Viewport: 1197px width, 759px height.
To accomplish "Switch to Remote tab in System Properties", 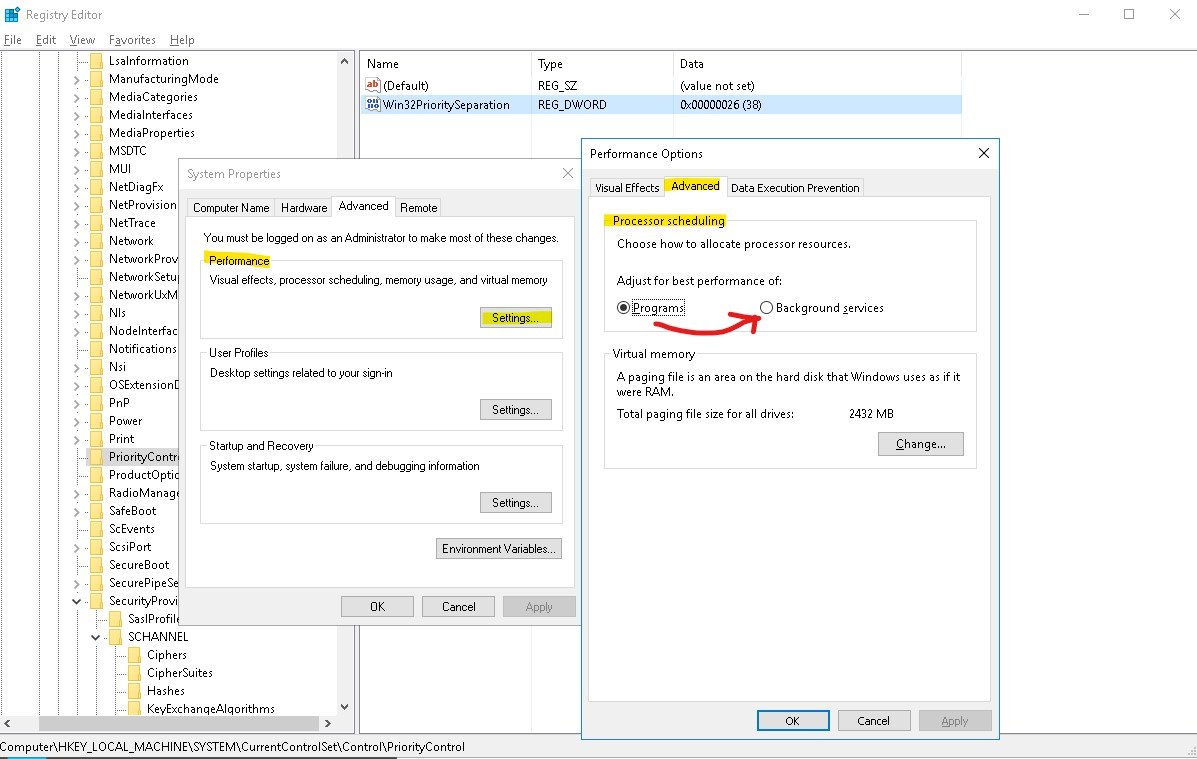I will coord(418,208).
